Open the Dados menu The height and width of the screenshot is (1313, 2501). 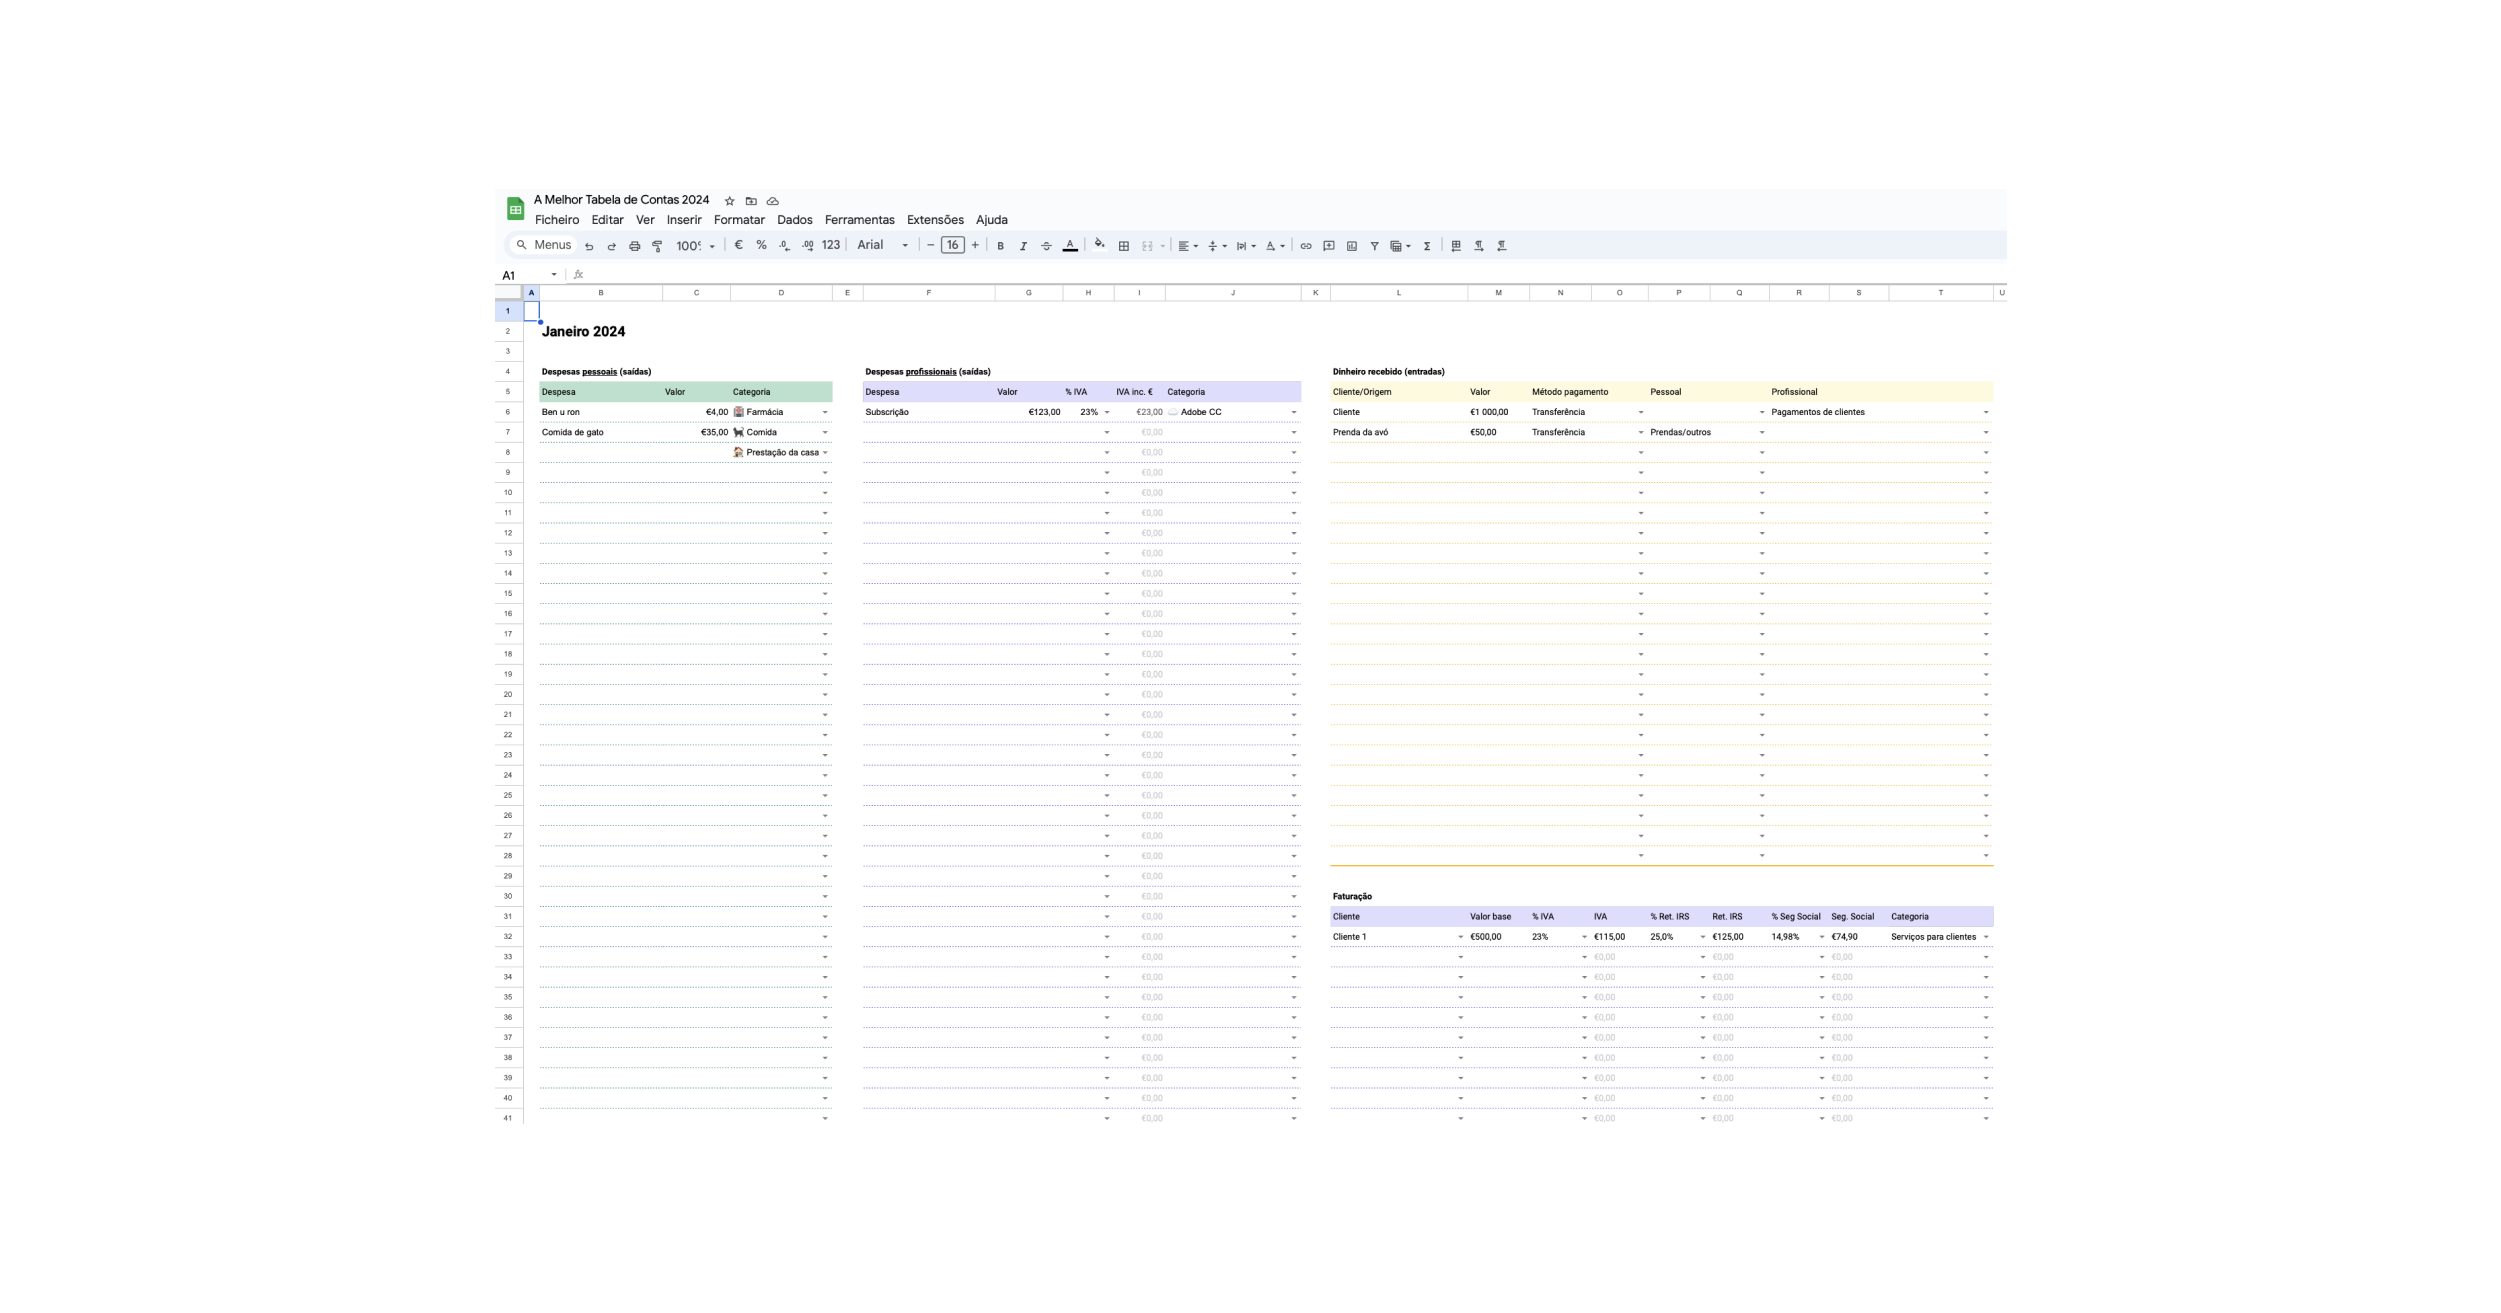(794, 220)
